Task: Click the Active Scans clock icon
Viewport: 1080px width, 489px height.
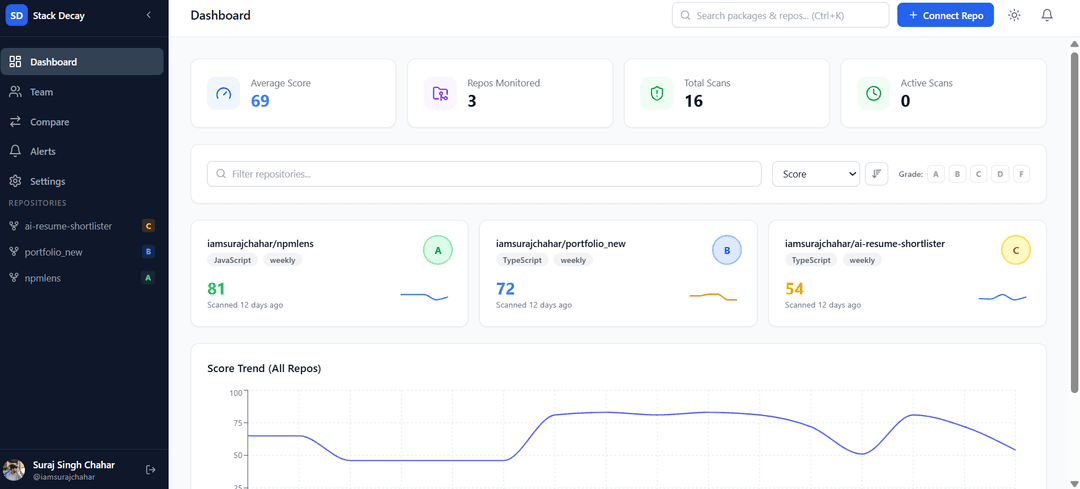Action: click(873, 93)
